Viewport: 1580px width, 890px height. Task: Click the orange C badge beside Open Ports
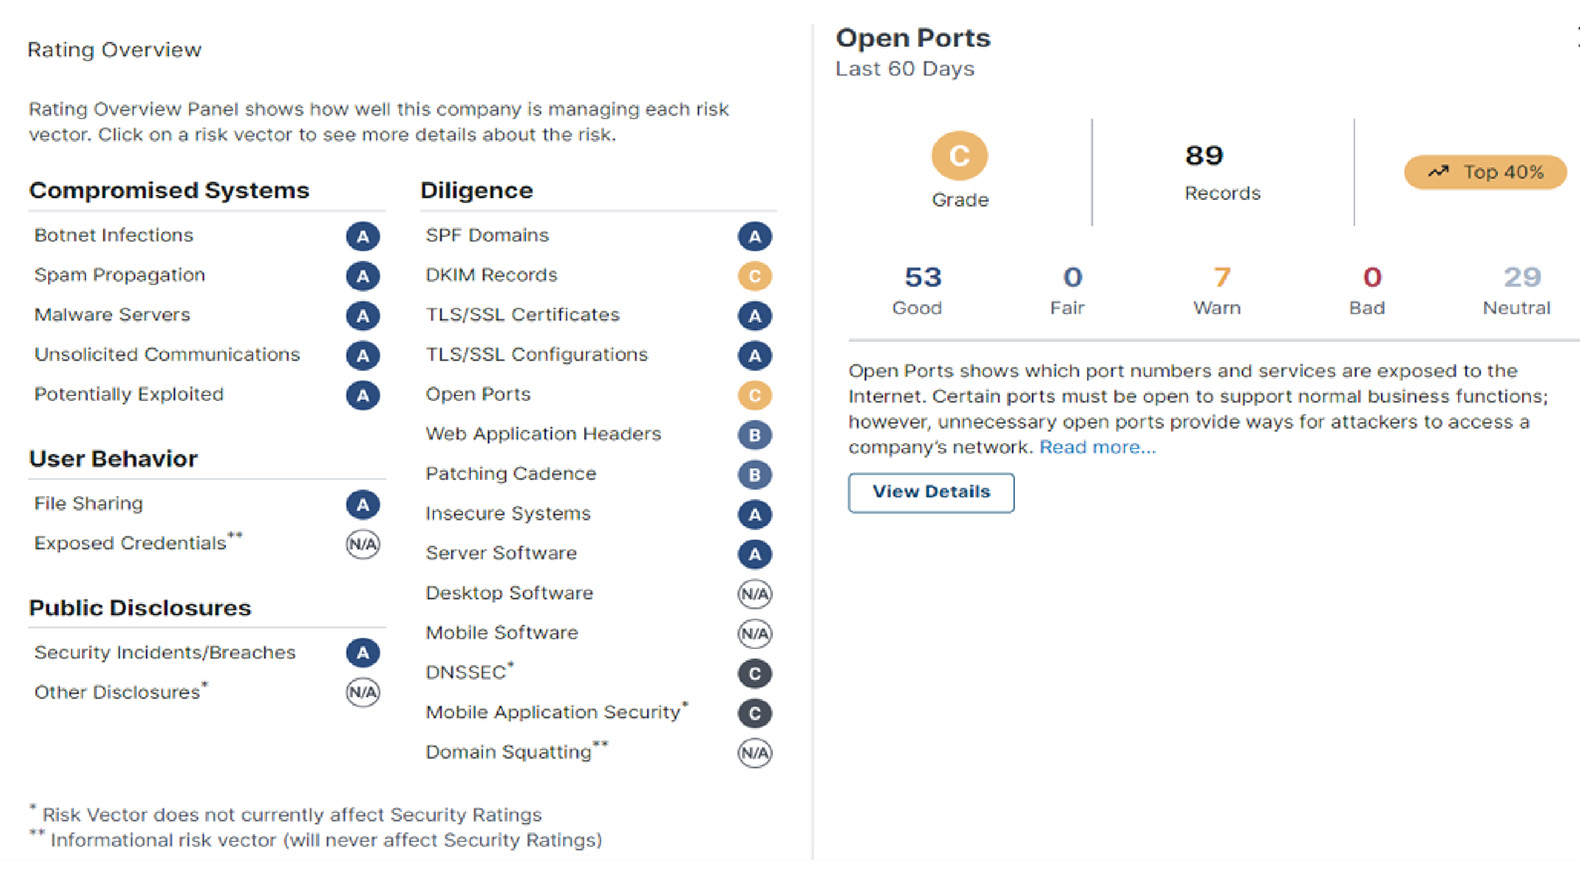point(755,396)
